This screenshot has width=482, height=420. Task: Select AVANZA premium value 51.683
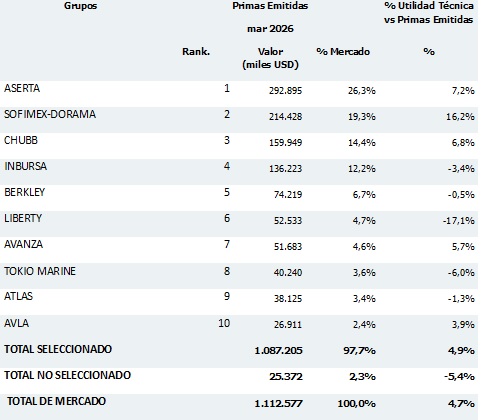288,247
